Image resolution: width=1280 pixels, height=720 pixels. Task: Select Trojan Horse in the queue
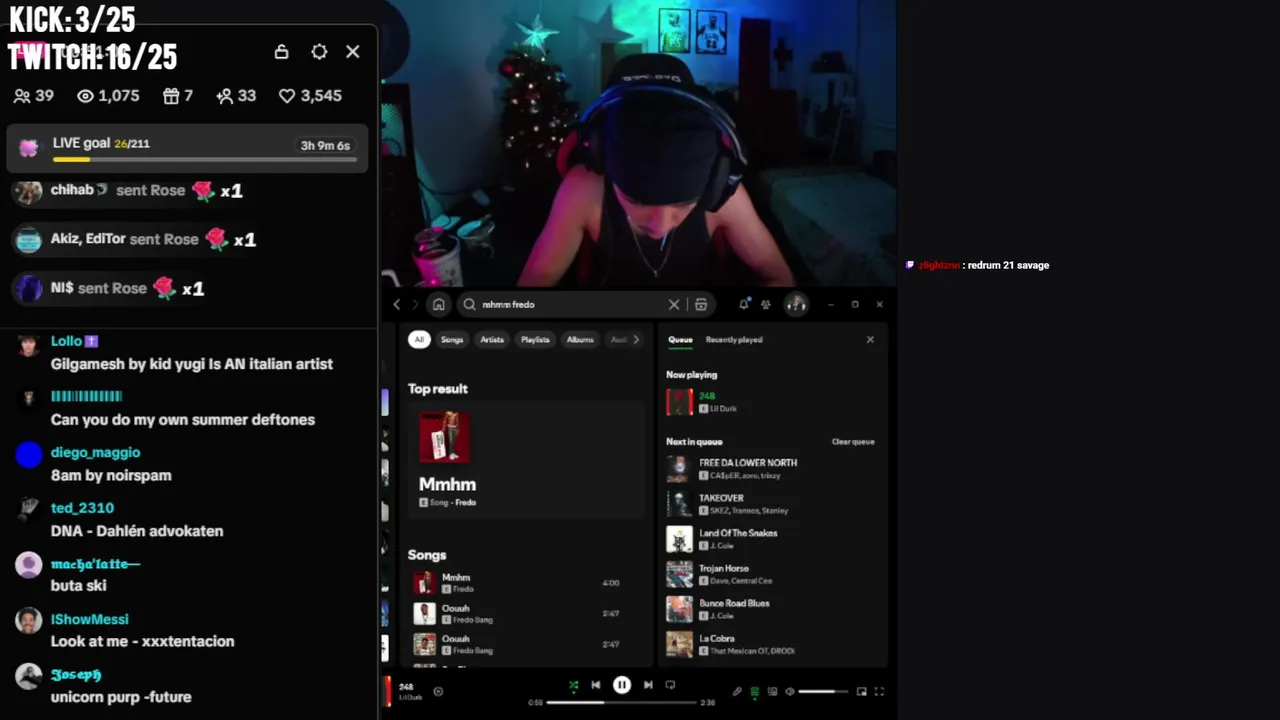(770, 573)
